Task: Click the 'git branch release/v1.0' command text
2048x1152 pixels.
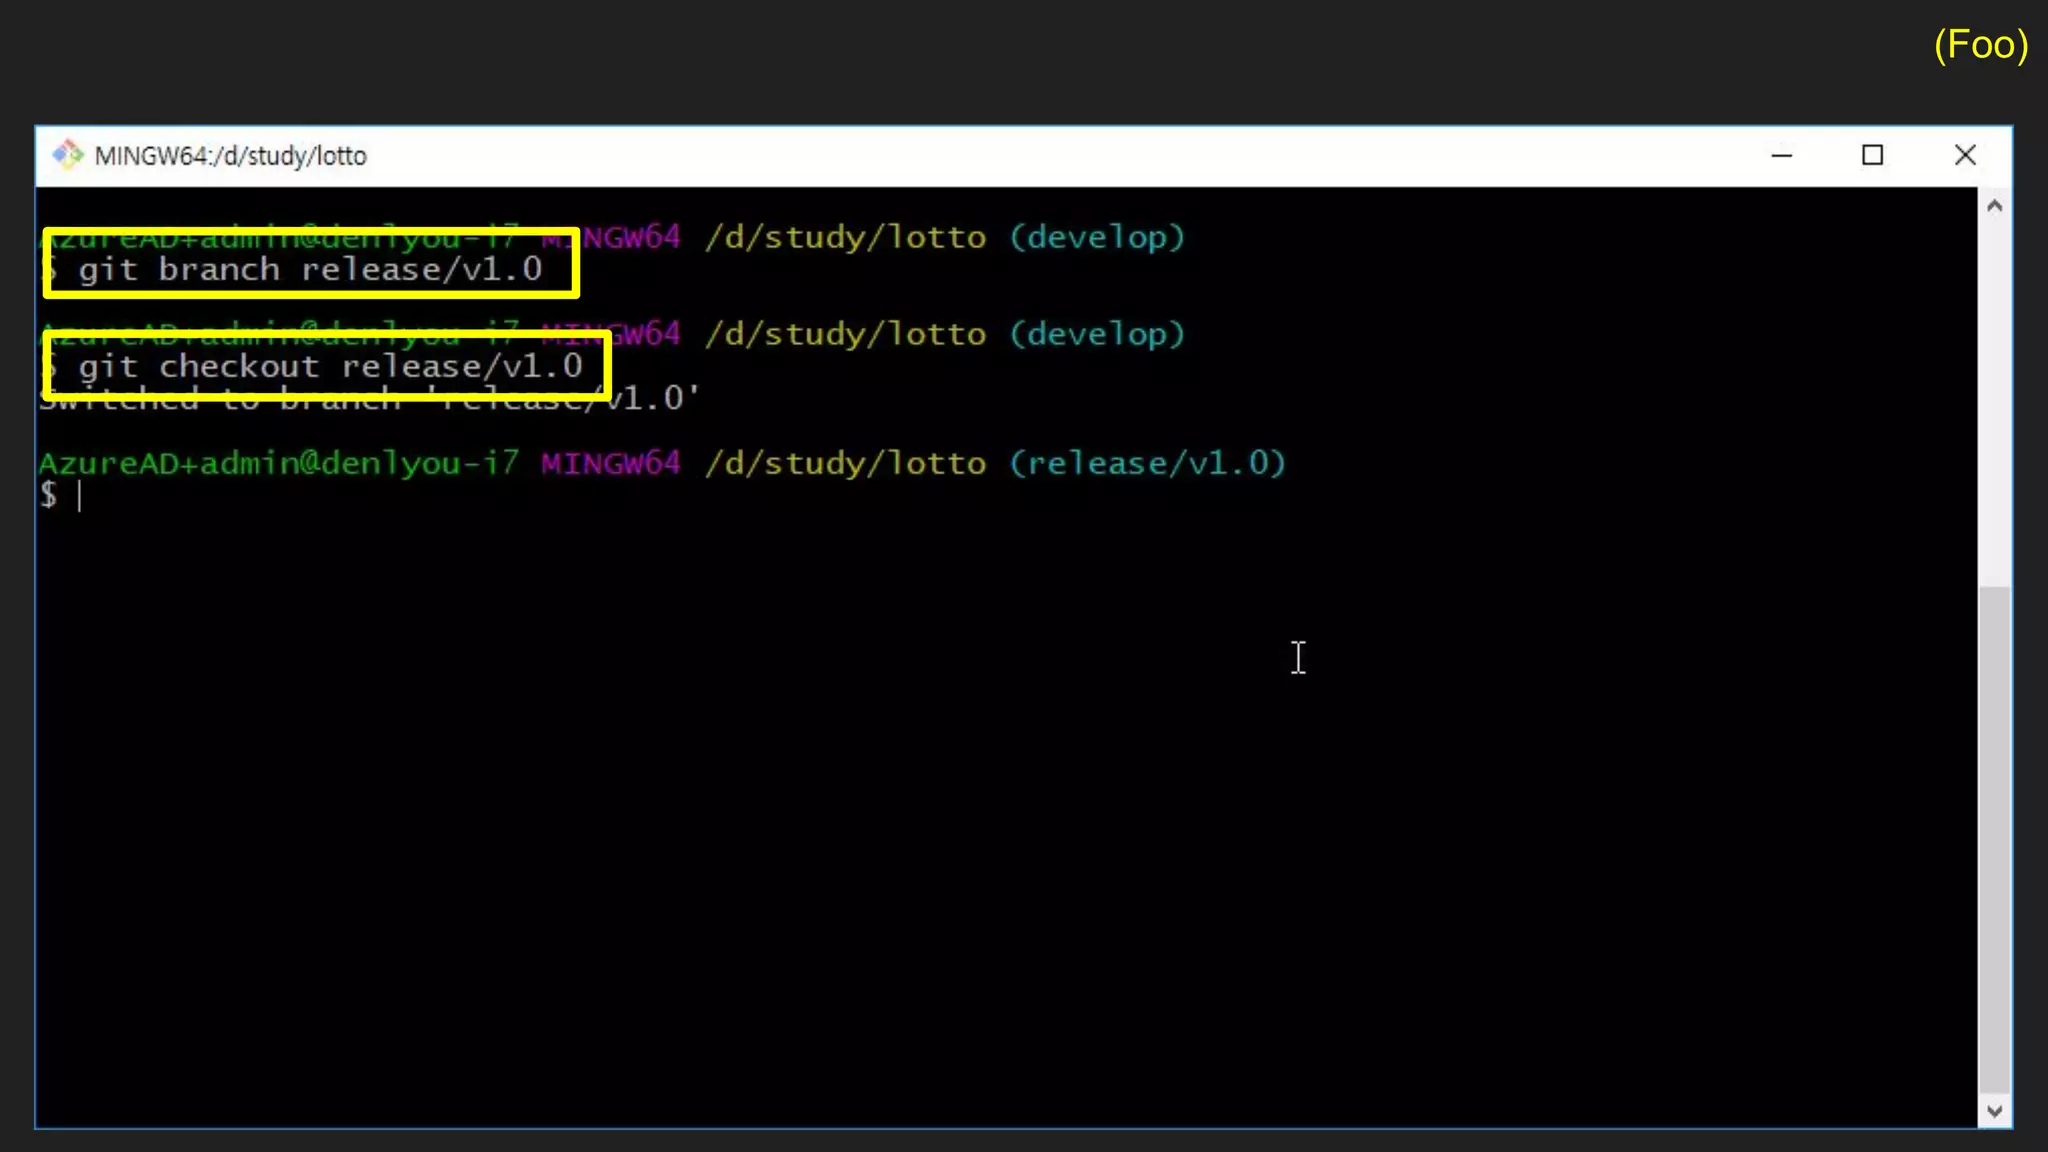Action: [x=311, y=269]
